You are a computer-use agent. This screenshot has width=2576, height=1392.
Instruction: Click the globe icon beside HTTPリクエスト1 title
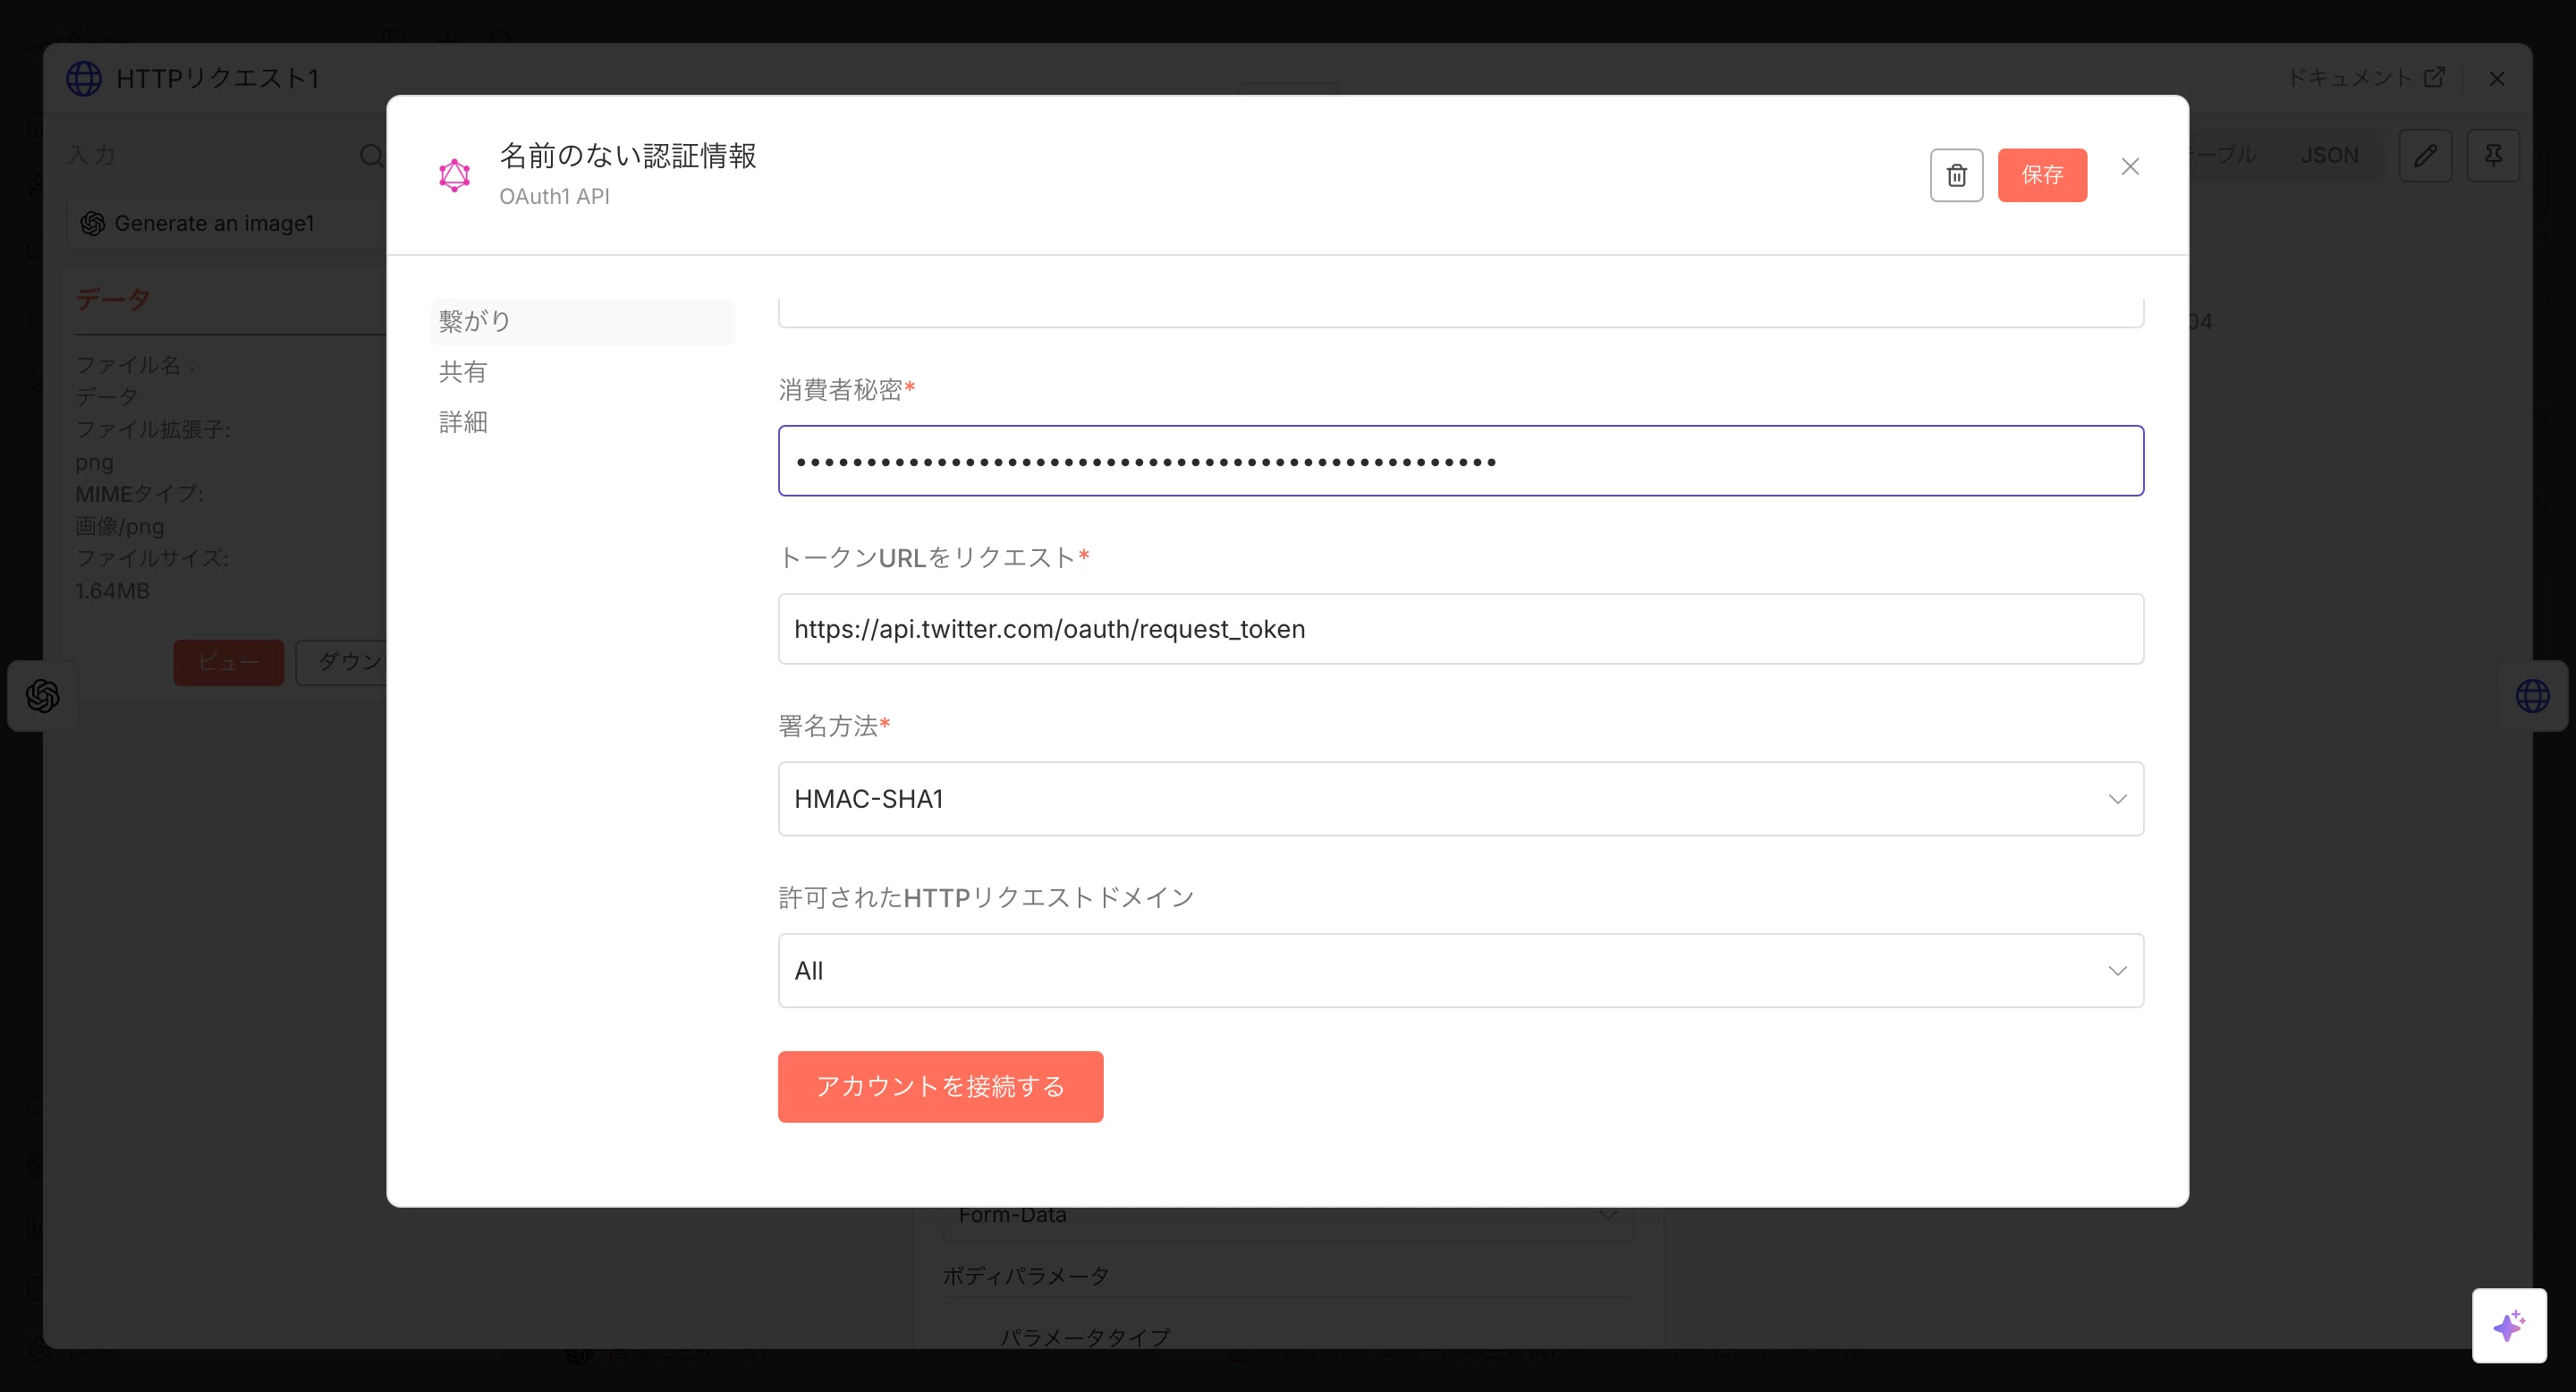(x=84, y=78)
